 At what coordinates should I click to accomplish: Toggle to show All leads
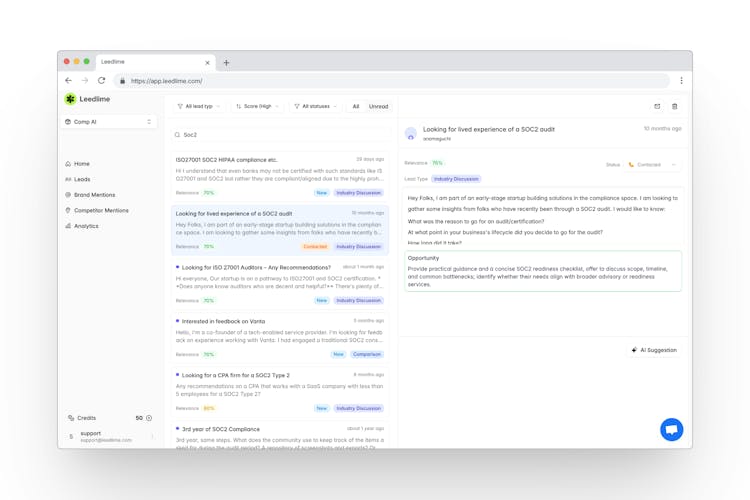[355, 106]
